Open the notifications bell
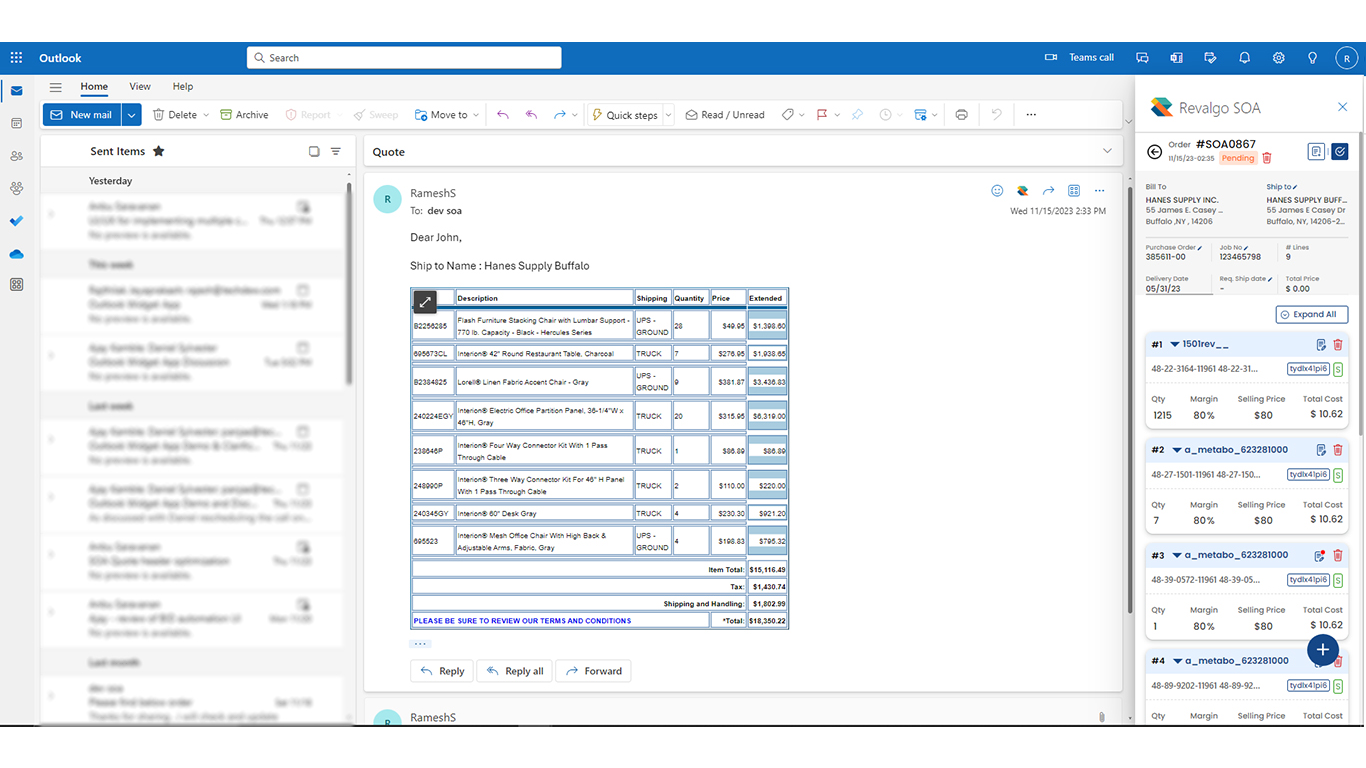 click(1244, 58)
